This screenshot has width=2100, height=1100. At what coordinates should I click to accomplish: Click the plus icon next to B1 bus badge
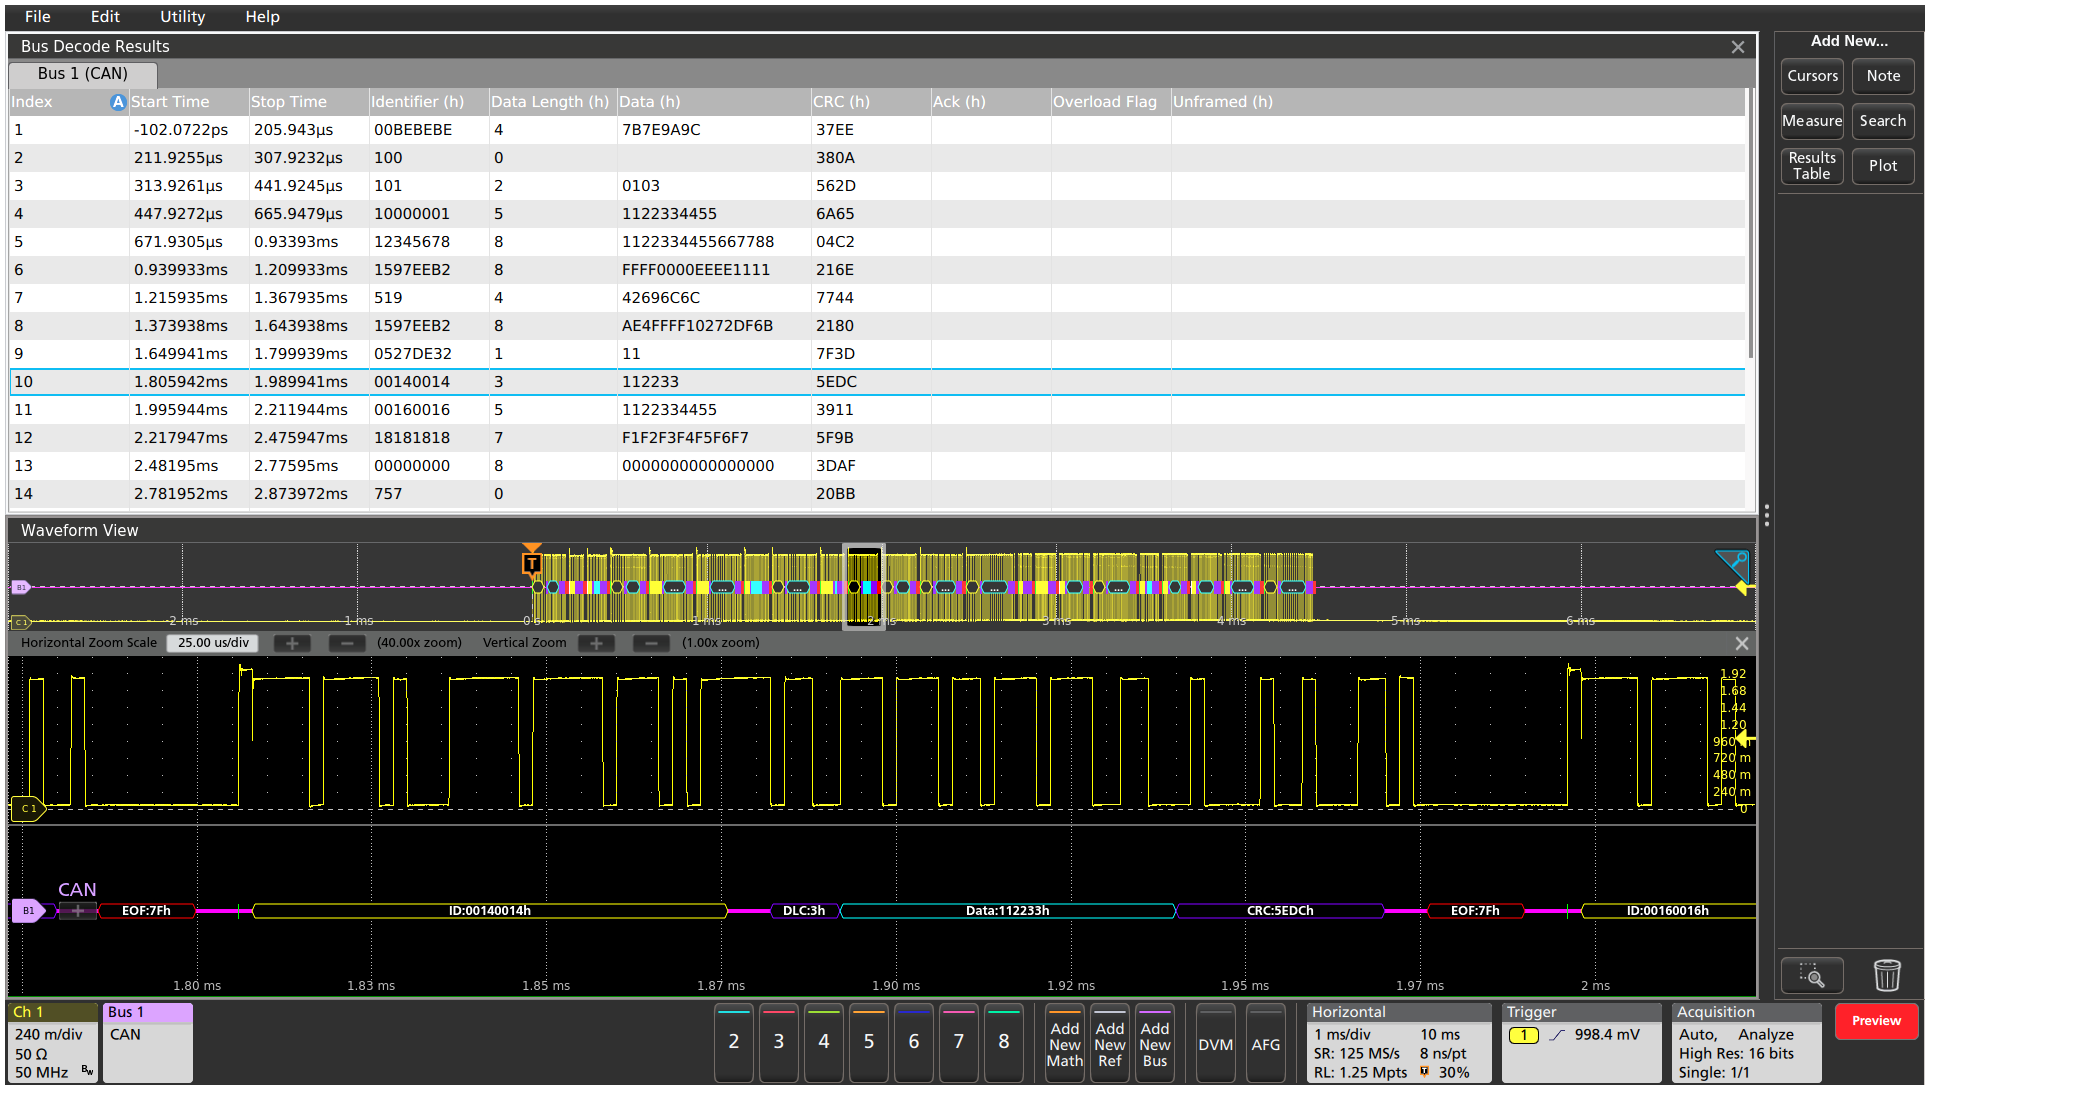tap(78, 911)
